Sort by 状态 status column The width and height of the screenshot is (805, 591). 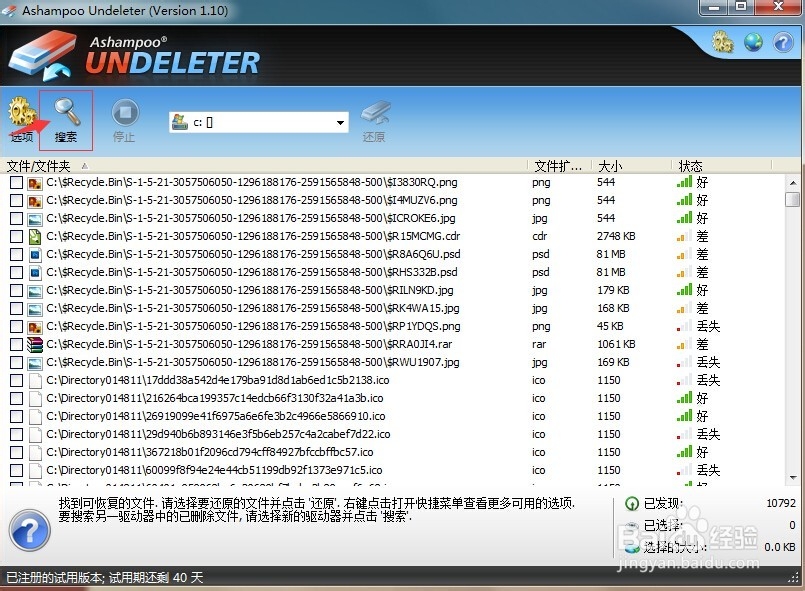(690, 166)
